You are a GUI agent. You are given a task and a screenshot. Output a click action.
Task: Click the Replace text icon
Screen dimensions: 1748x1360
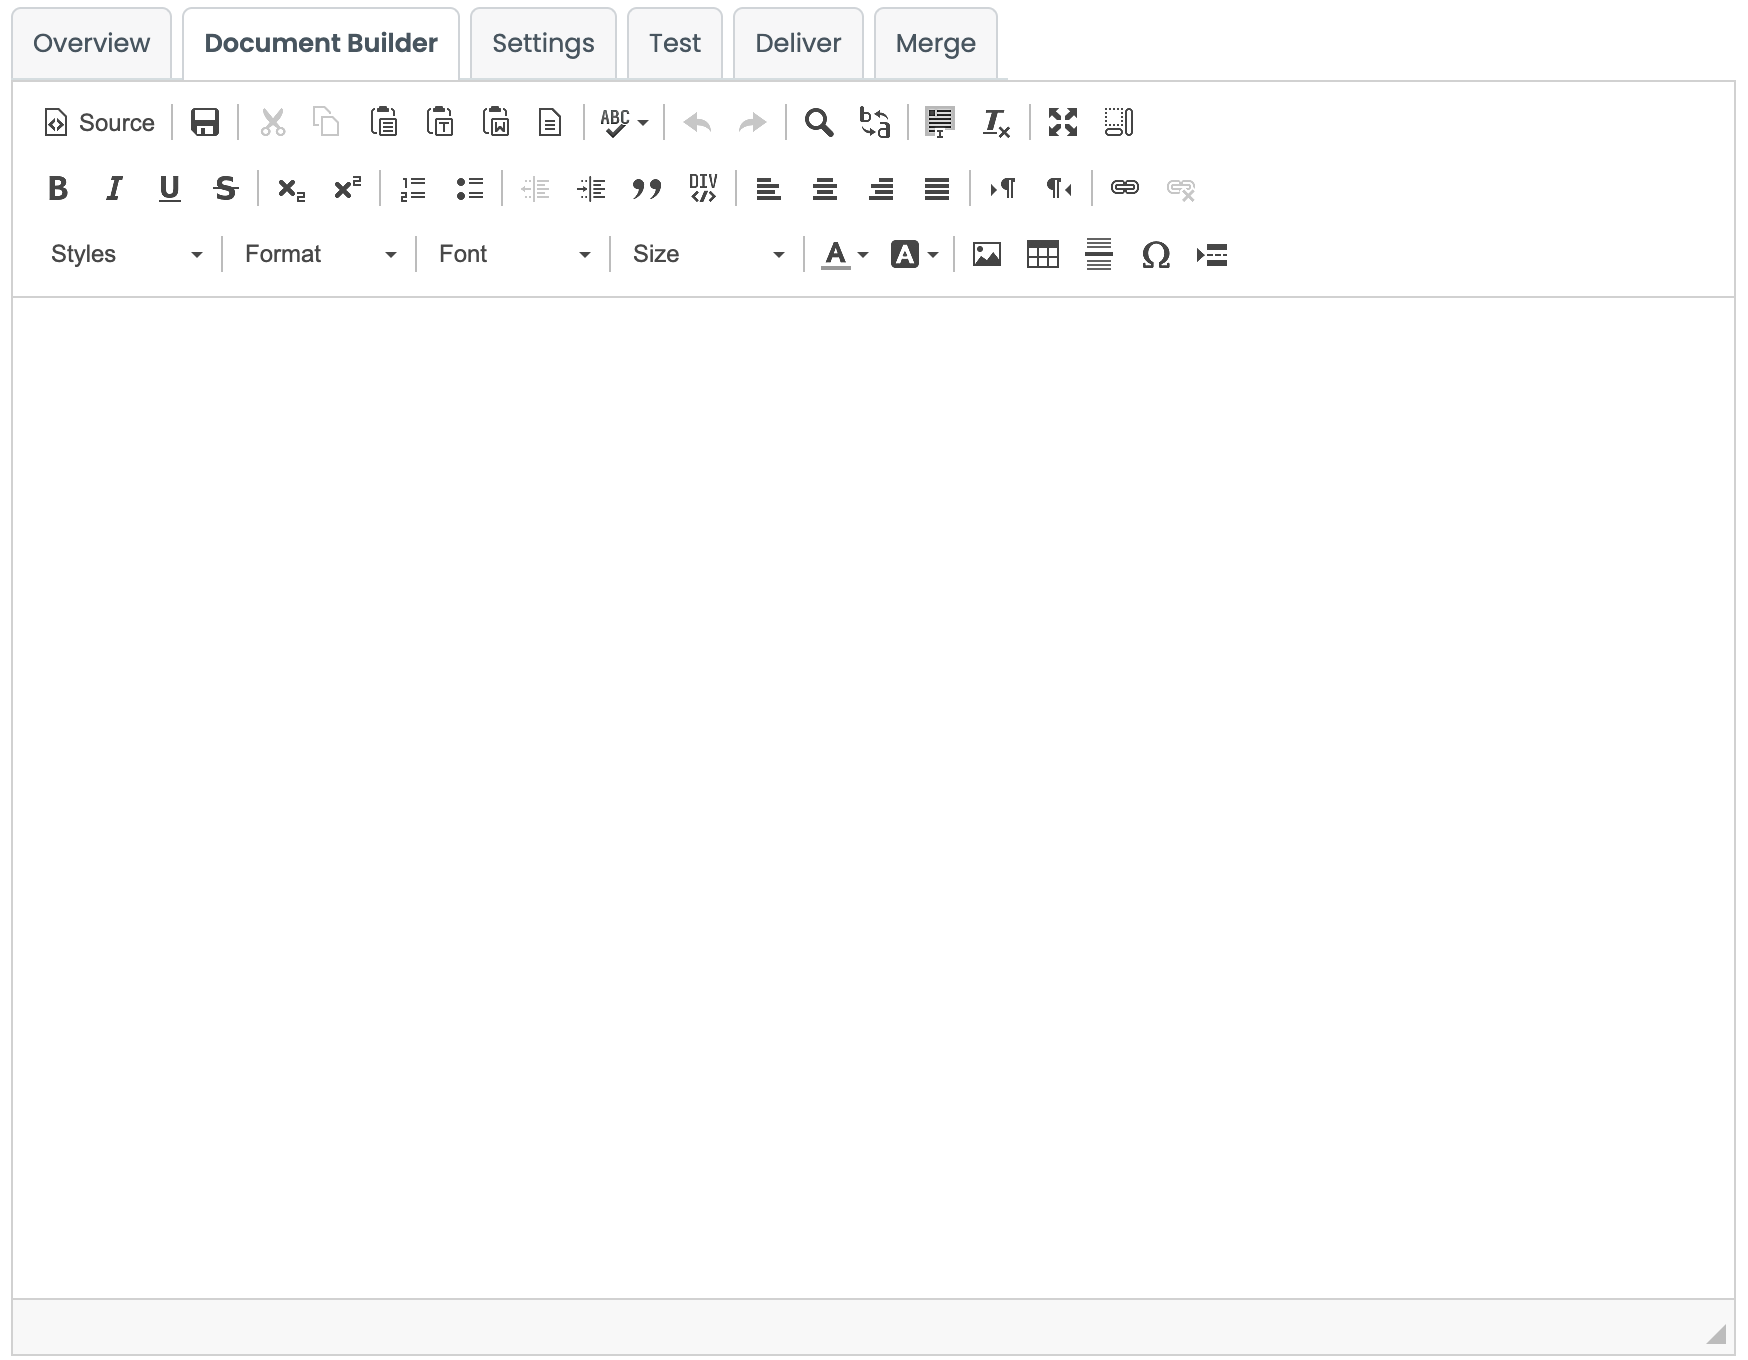[875, 123]
